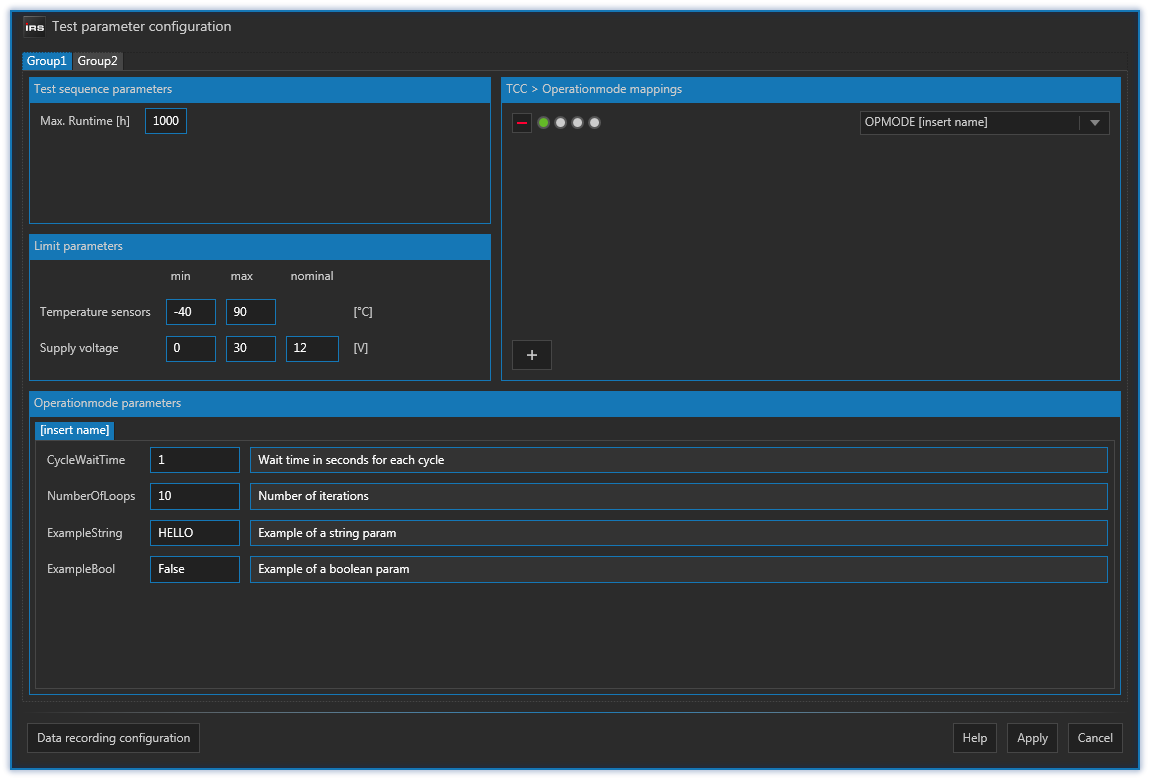Viewport: 1150px width, 780px height.
Task: Click Example of a string param description
Action: [678, 533]
